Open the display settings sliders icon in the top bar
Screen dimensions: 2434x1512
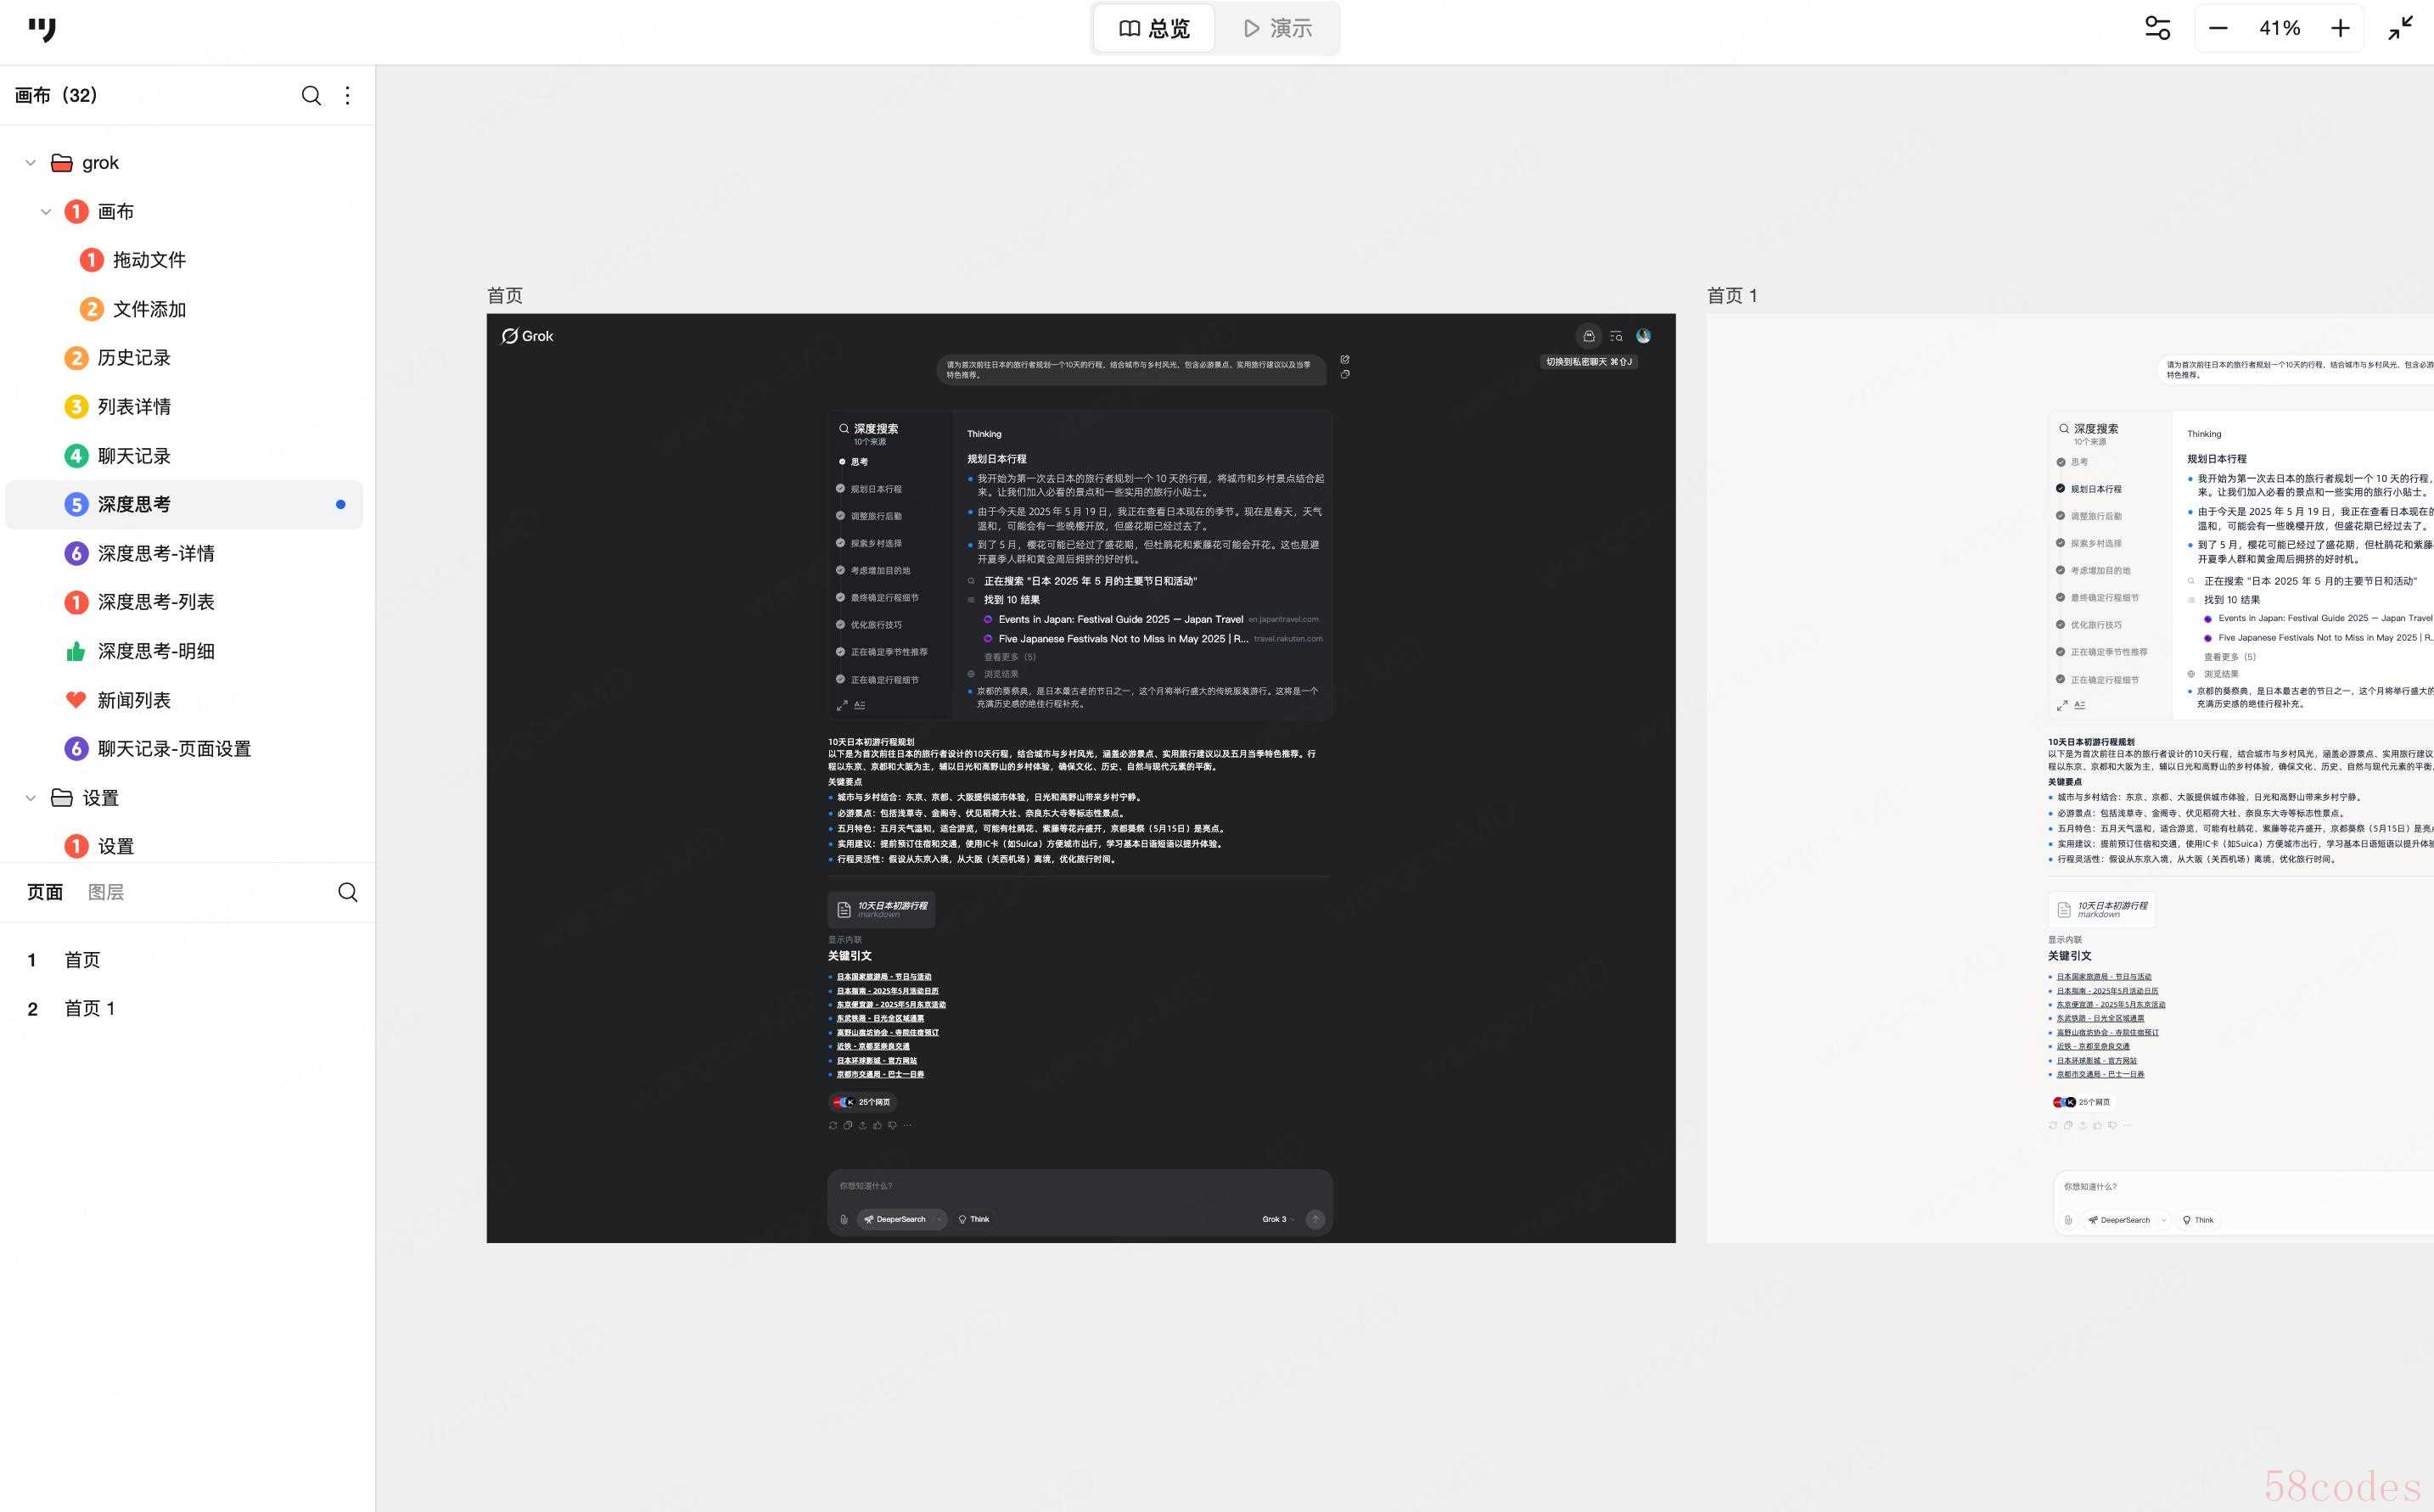2157,28
